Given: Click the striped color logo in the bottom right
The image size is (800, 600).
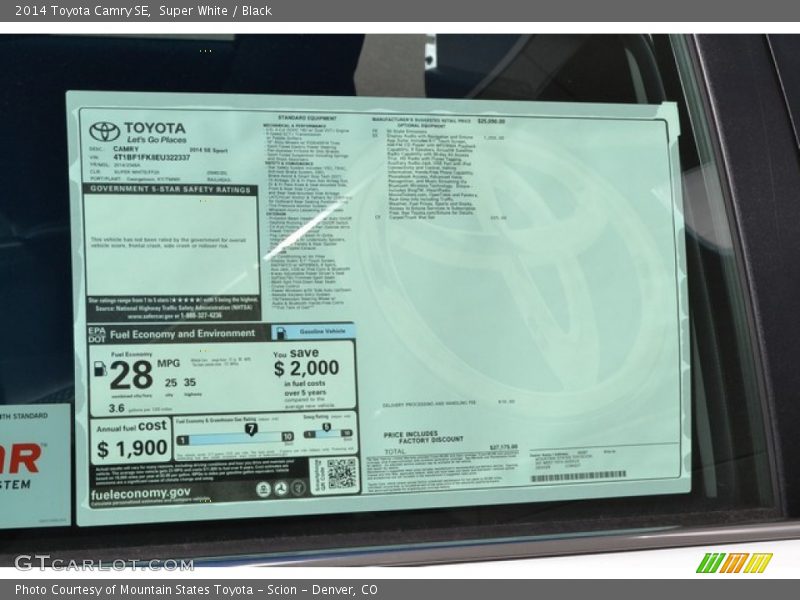Looking at the screenshot, I should click(x=734, y=562).
